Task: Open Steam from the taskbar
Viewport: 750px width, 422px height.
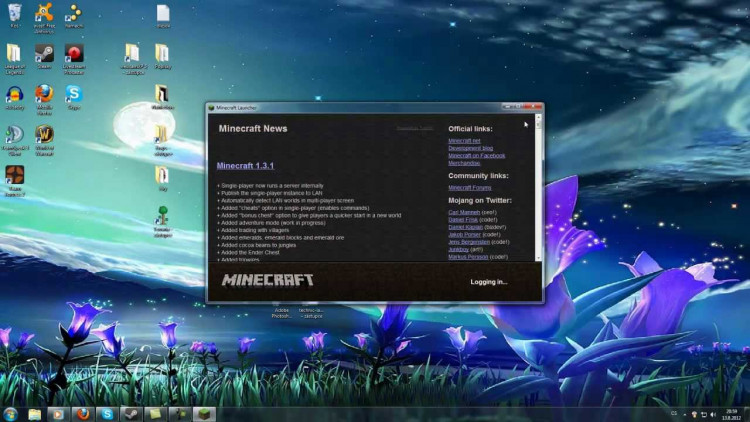Action: coord(131,414)
